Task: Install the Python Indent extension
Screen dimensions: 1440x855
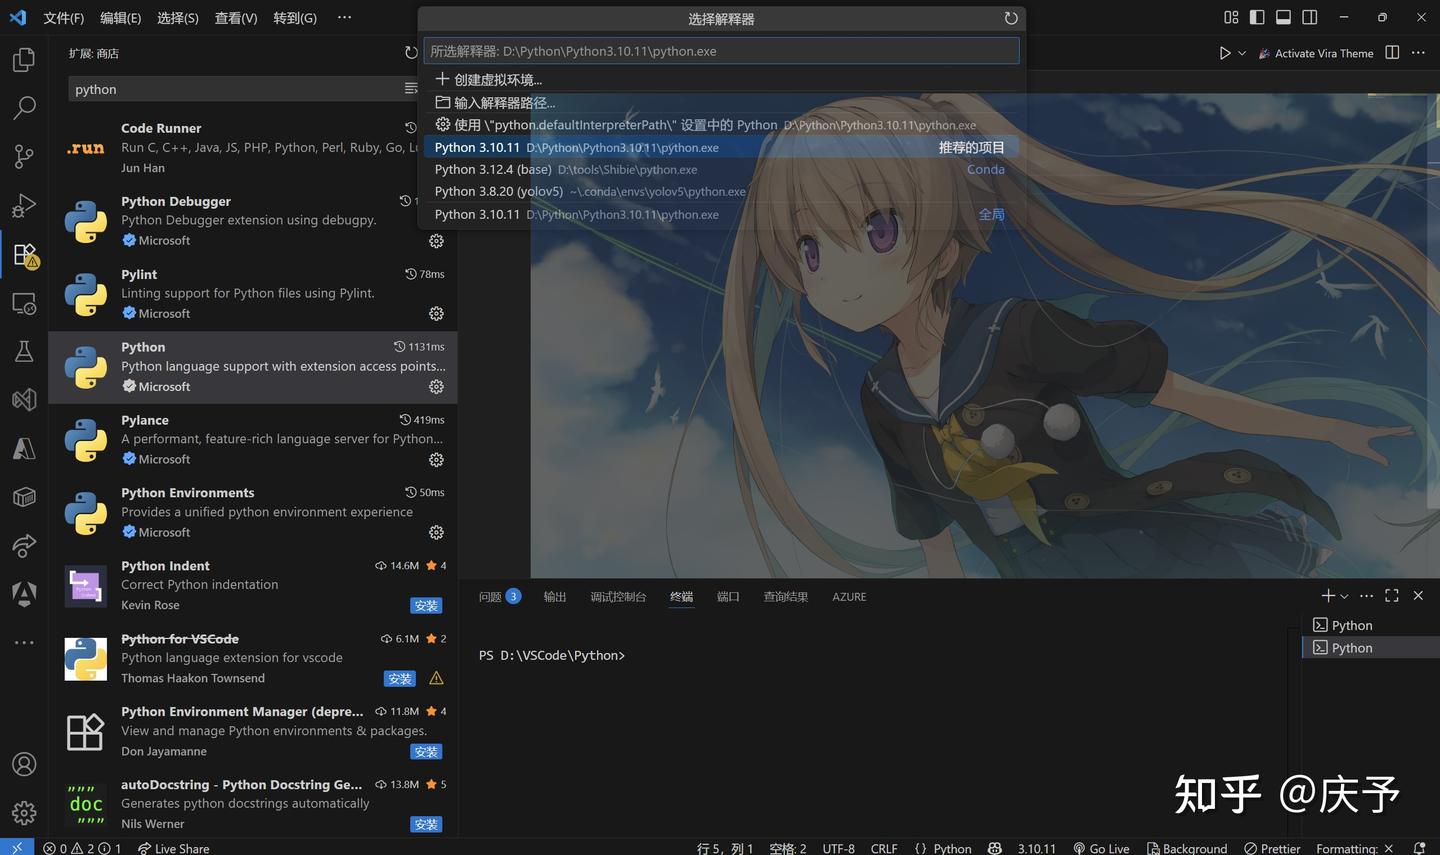Action: point(426,605)
